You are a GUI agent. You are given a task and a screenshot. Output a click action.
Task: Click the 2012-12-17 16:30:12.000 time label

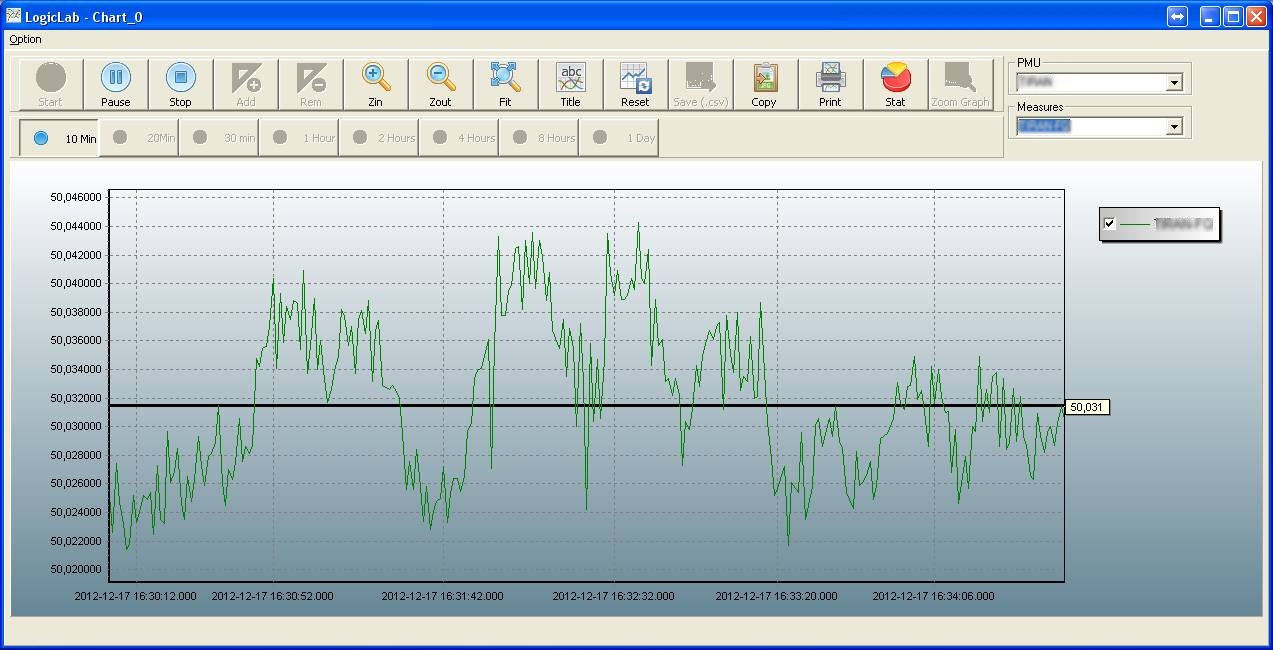[136, 596]
